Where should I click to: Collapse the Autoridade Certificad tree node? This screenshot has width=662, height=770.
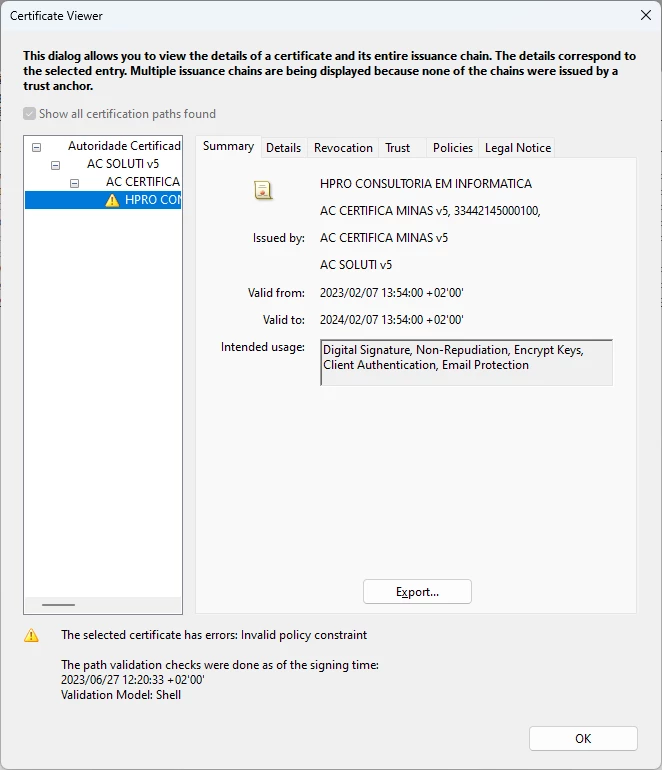pos(36,147)
